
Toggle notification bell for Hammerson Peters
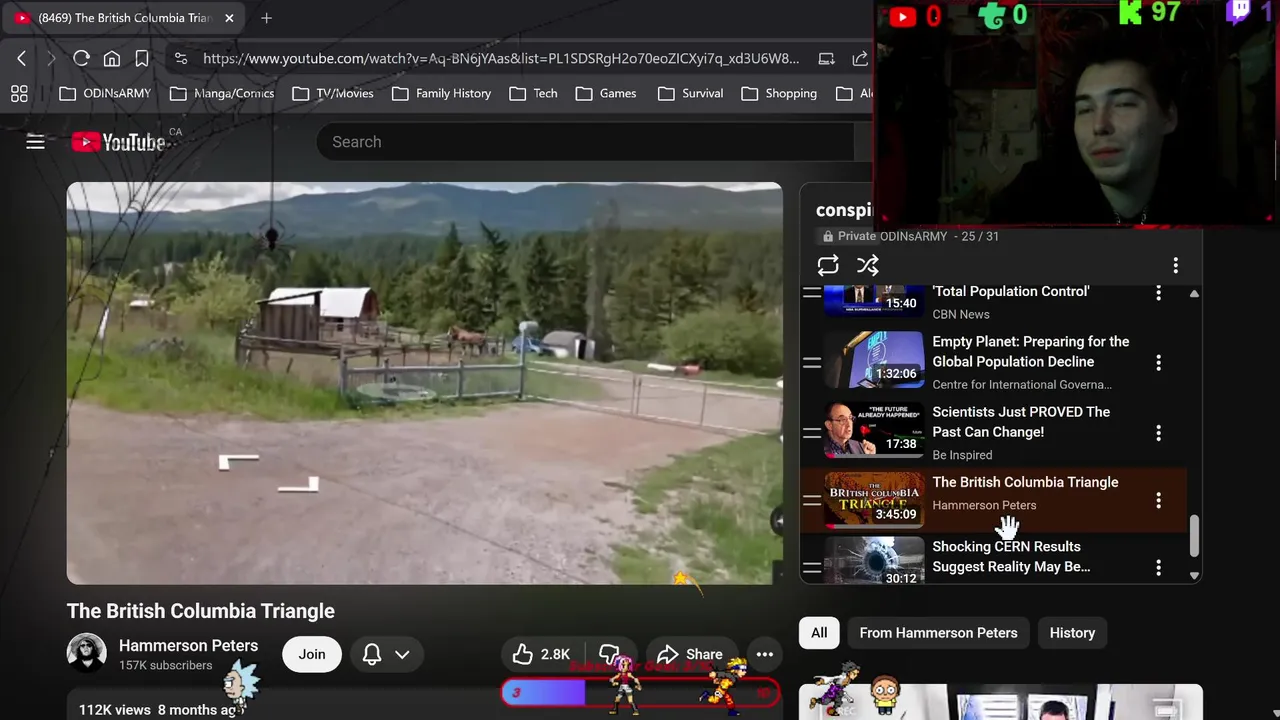tap(372, 654)
